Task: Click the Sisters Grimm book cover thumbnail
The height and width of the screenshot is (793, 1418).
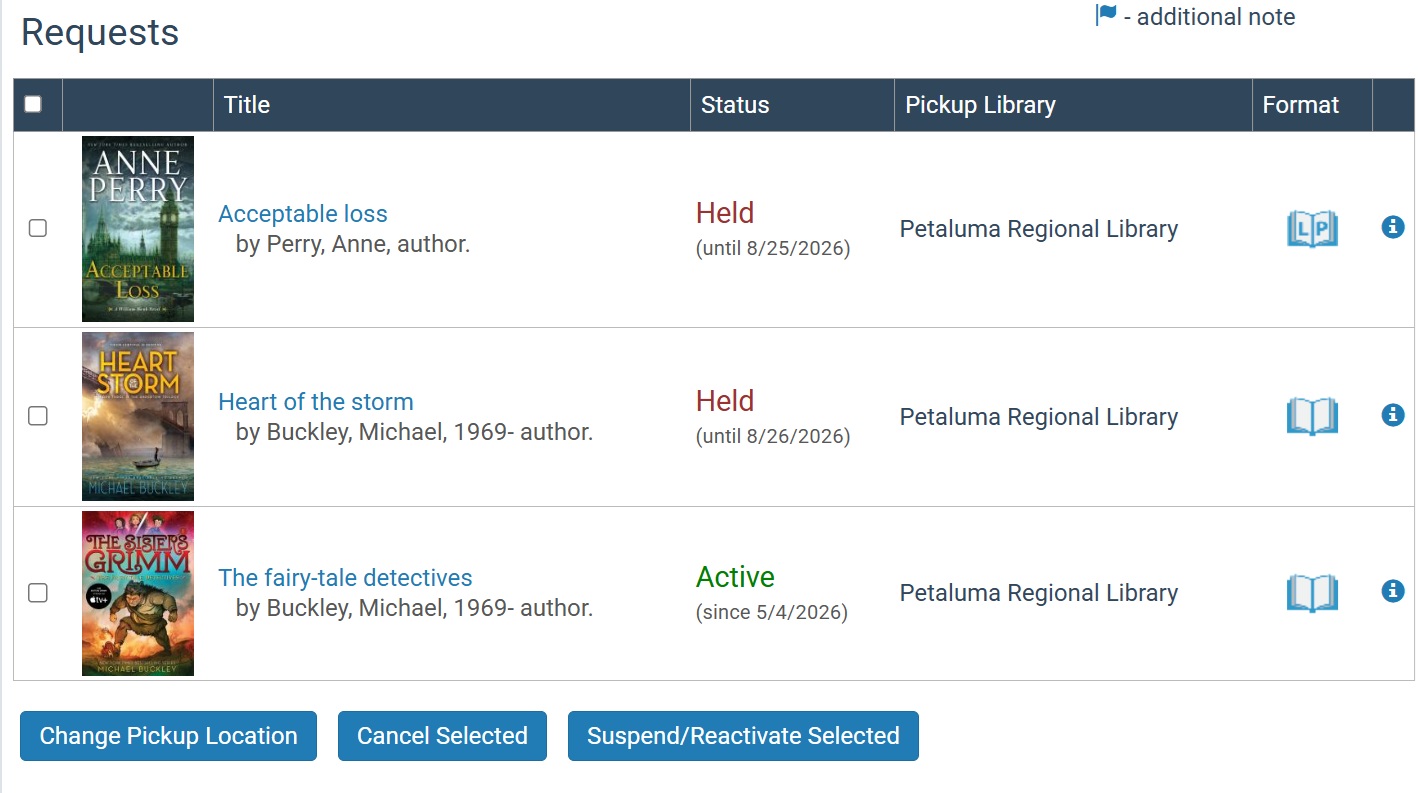Action: (x=138, y=593)
